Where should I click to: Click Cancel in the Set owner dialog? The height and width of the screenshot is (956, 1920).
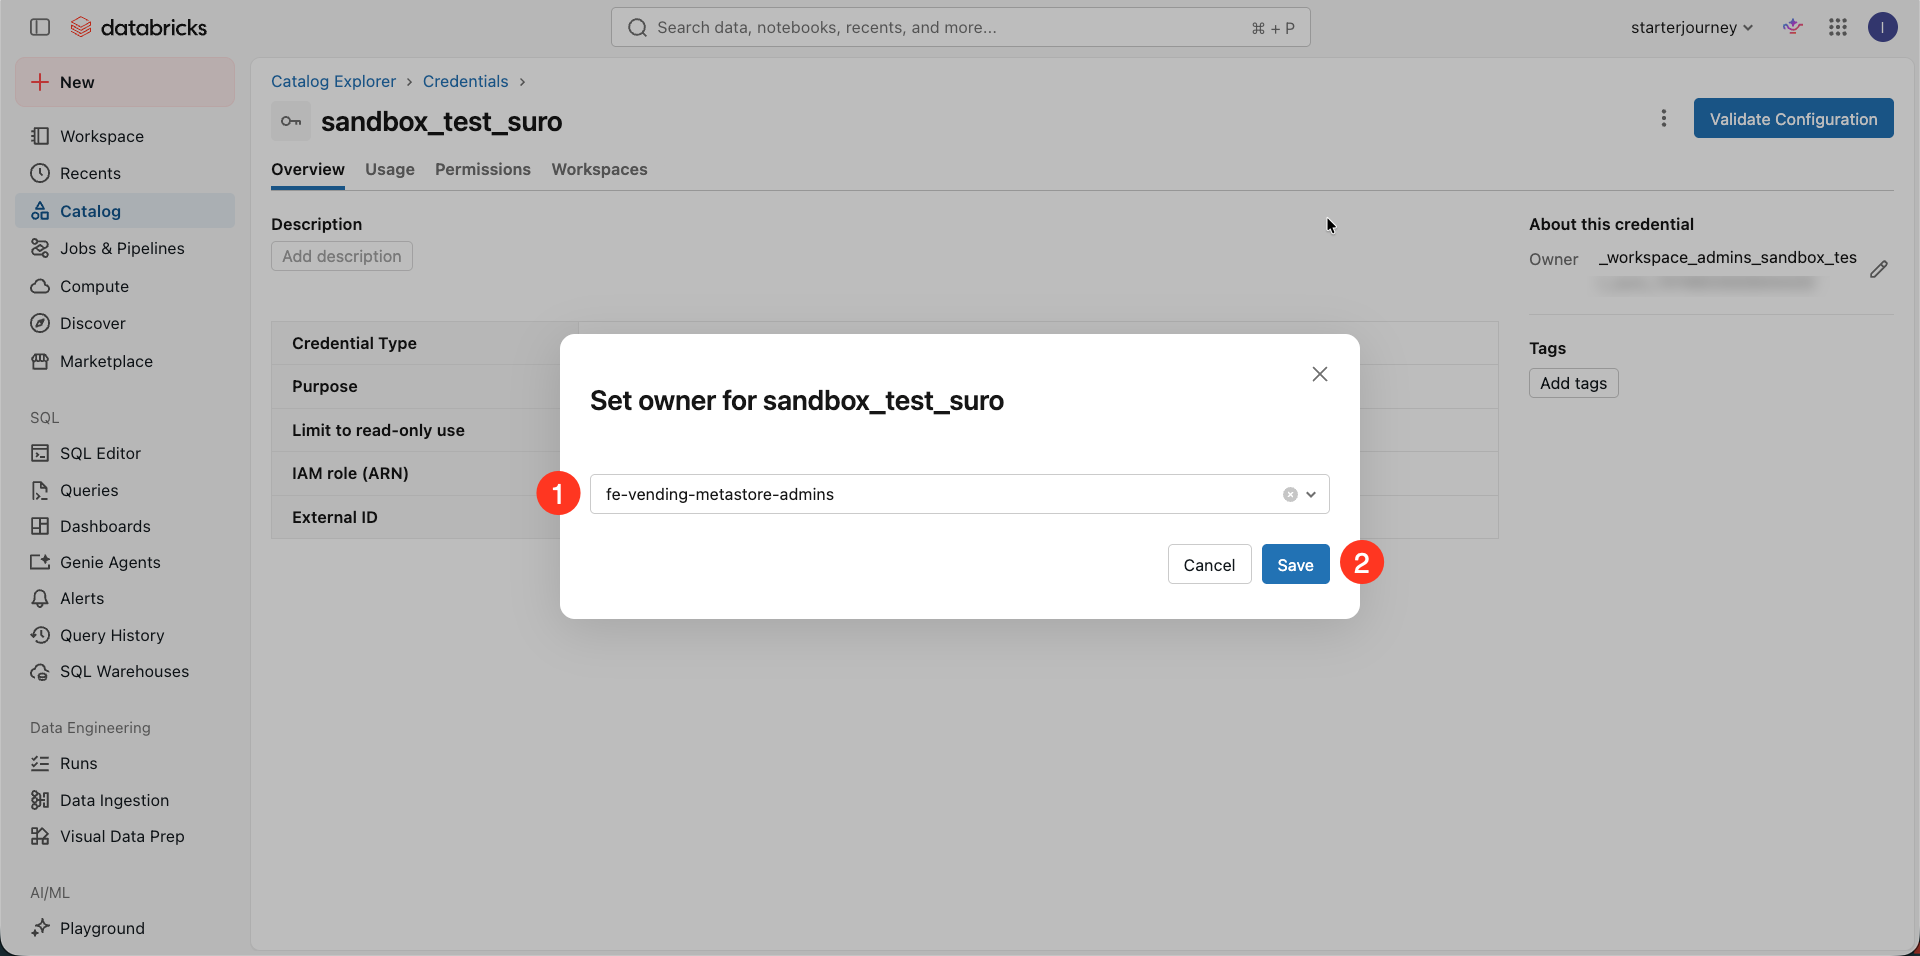point(1209,564)
